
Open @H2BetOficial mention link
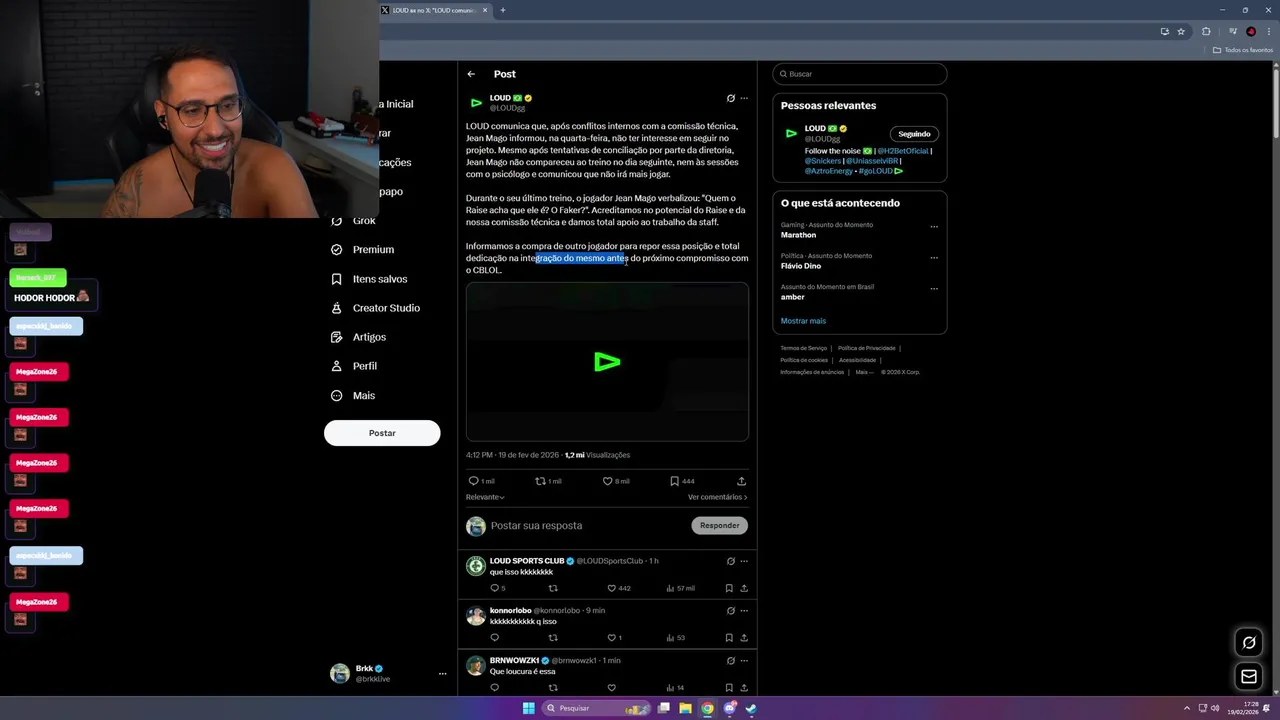pos(903,151)
